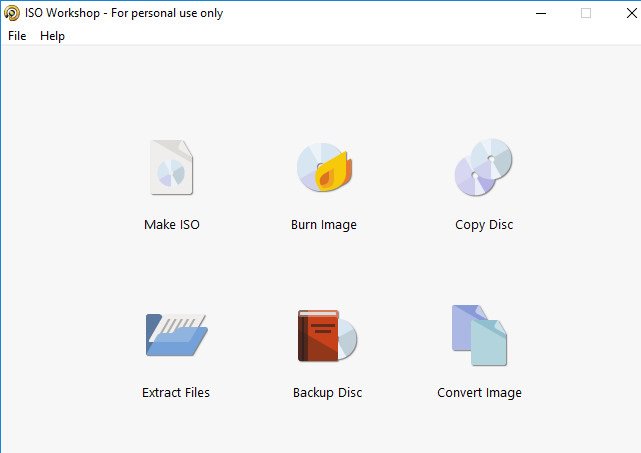Click the Burn Image flame disc icon
The width and height of the screenshot is (641, 453).
(325, 167)
